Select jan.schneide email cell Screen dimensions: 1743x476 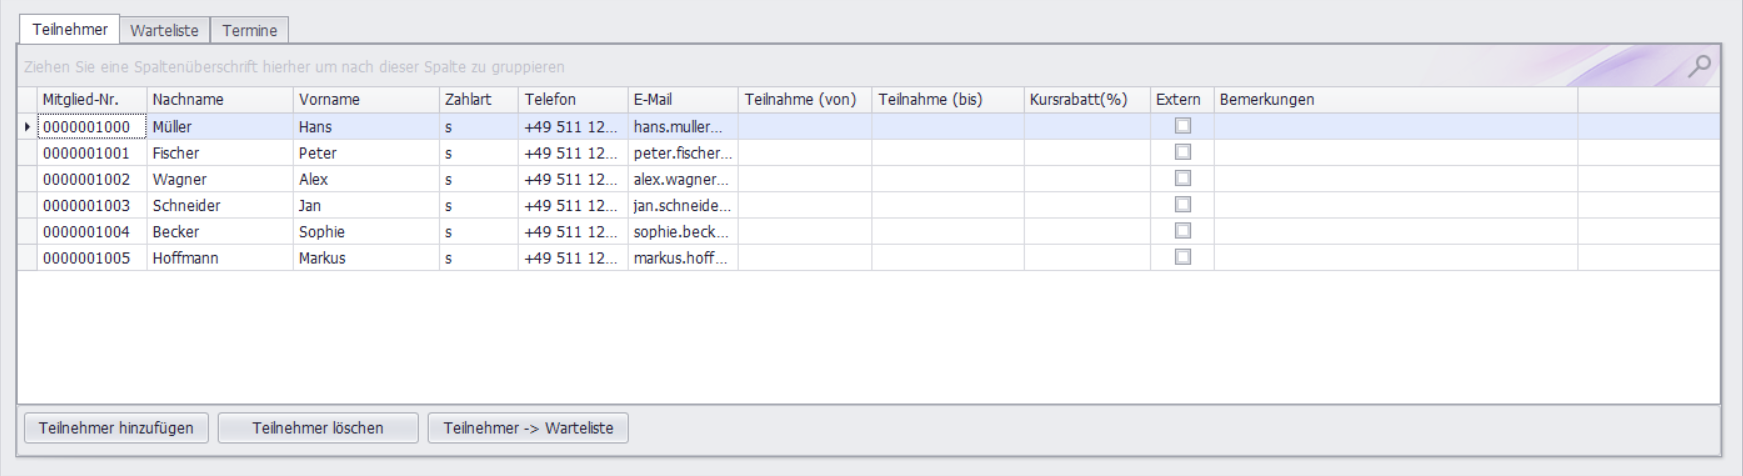click(683, 205)
